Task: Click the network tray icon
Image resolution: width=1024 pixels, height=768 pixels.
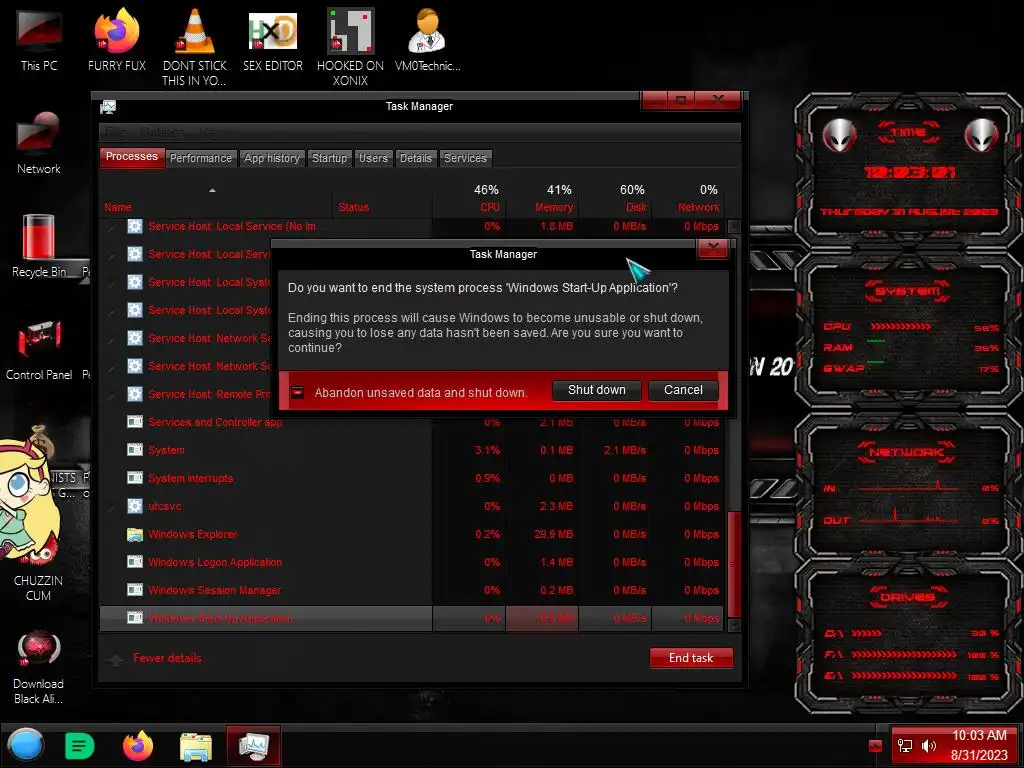Action: point(904,745)
